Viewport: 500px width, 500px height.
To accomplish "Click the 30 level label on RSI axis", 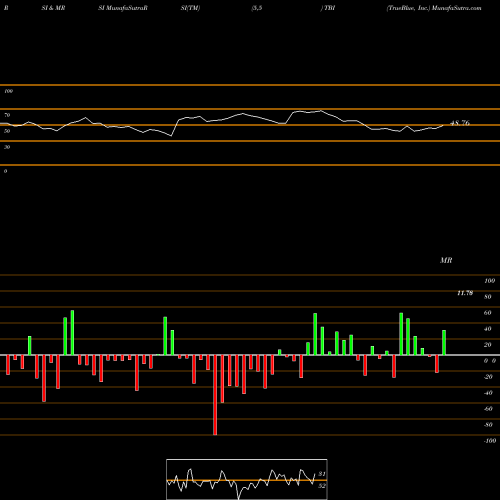I will 7,147.
